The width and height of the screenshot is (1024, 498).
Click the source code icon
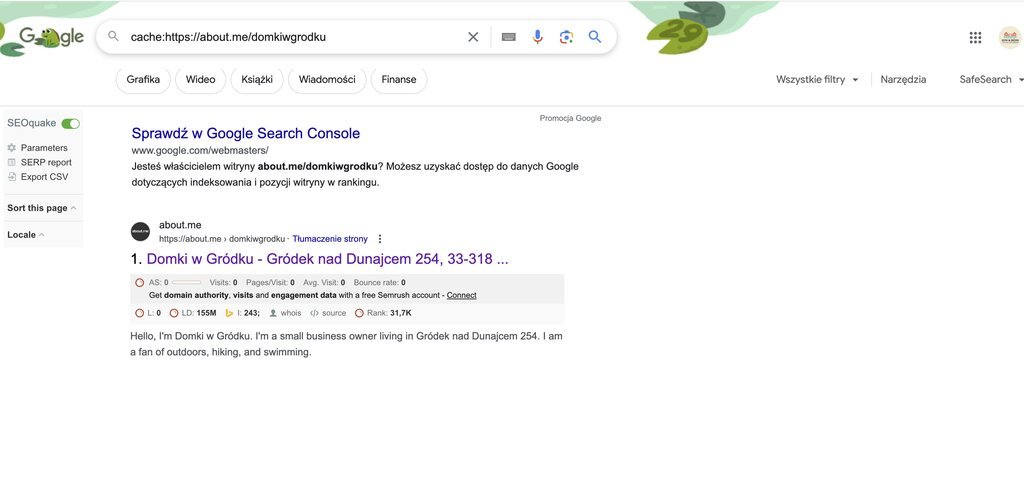pyautogui.click(x=314, y=313)
